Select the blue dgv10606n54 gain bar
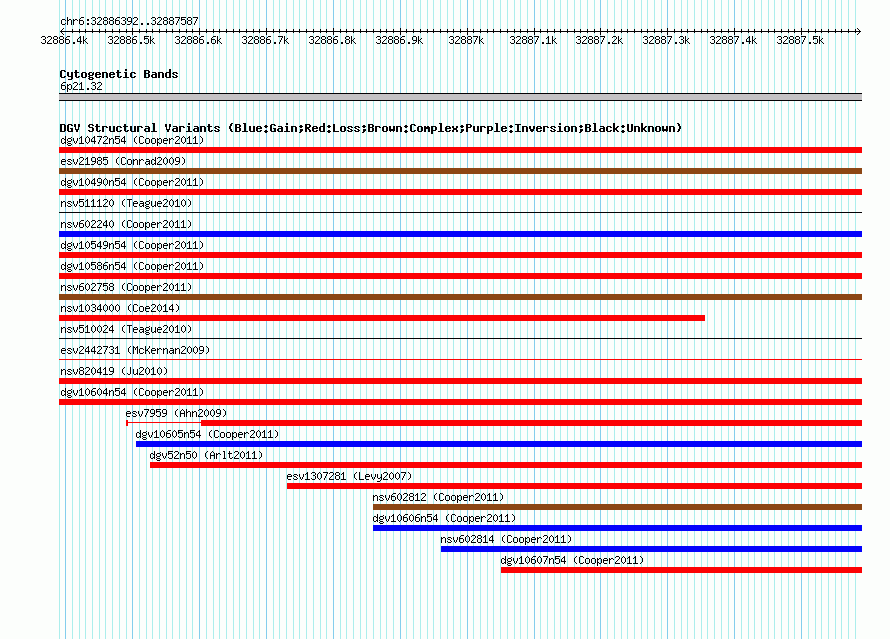890x639 pixels. click(618, 528)
